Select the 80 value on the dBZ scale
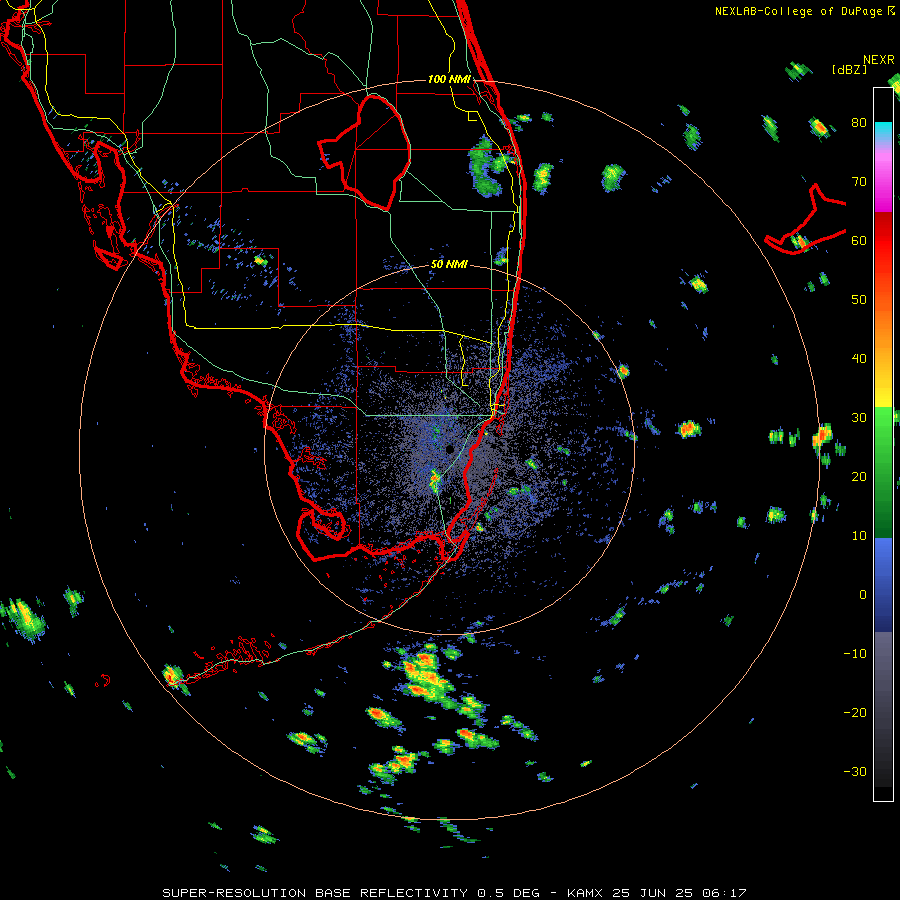Viewport: 900px width, 900px height. pyautogui.click(x=859, y=123)
